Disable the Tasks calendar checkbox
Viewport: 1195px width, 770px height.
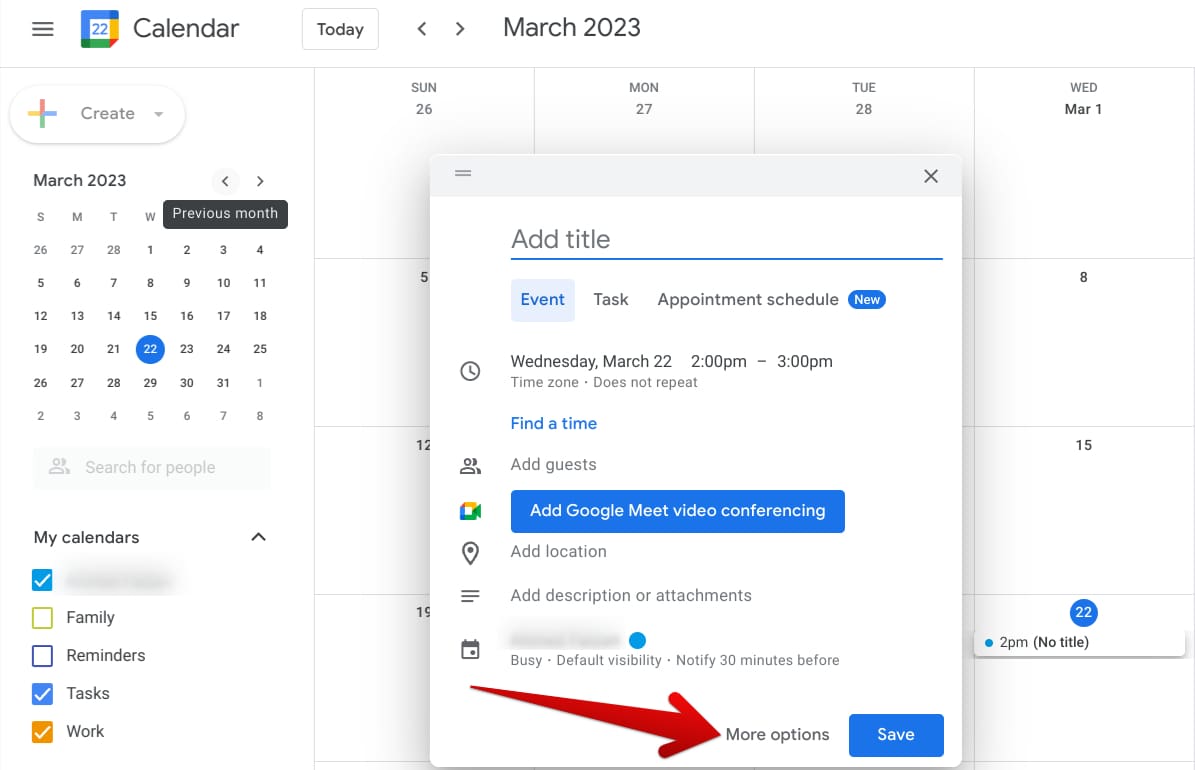[x=43, y=694]
